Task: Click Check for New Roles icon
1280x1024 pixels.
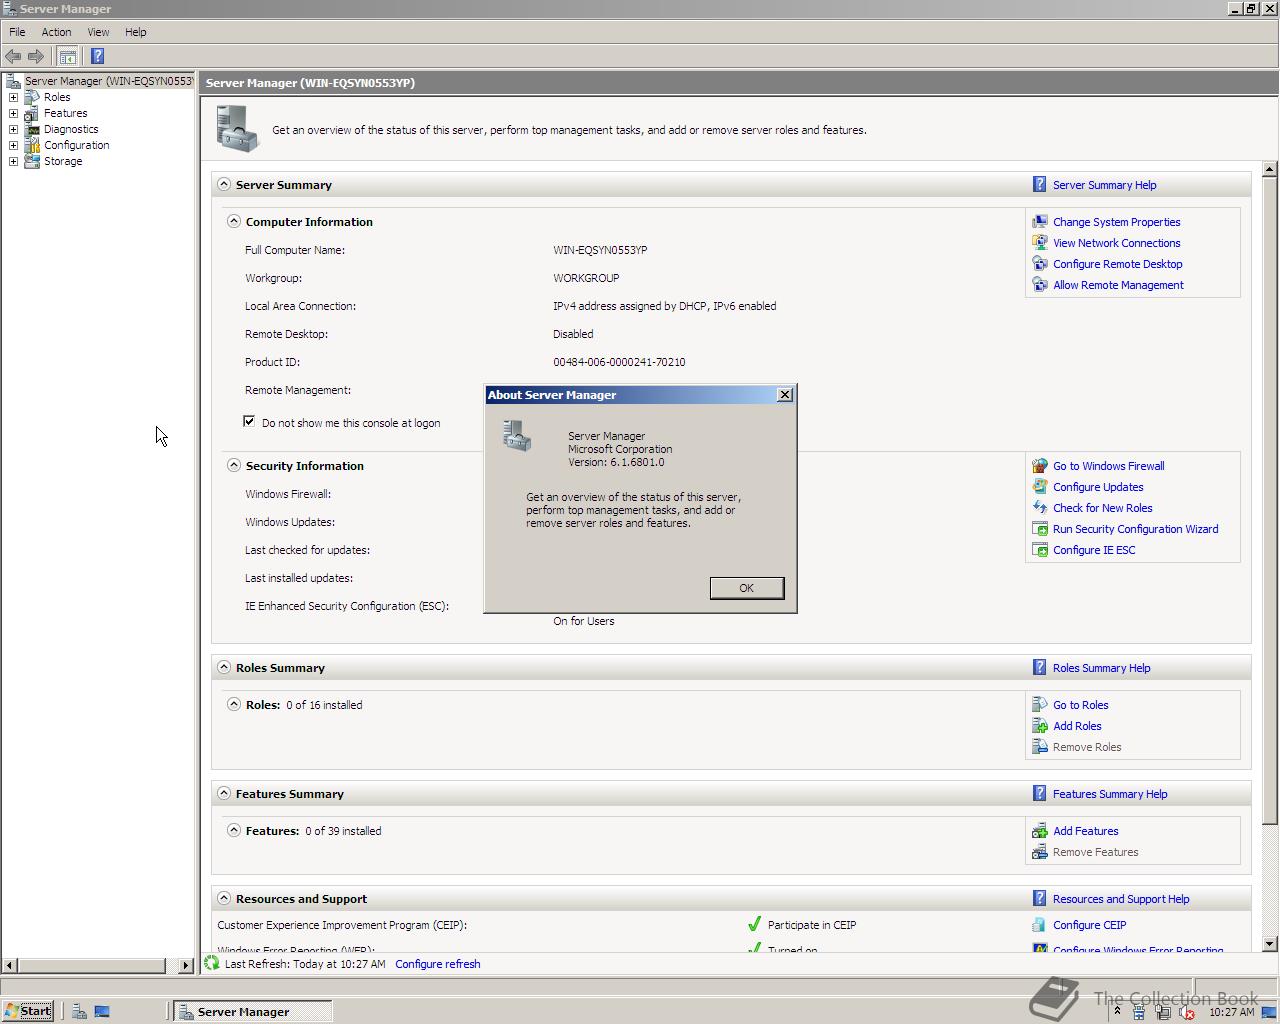Action: [x=1040, y=508]
